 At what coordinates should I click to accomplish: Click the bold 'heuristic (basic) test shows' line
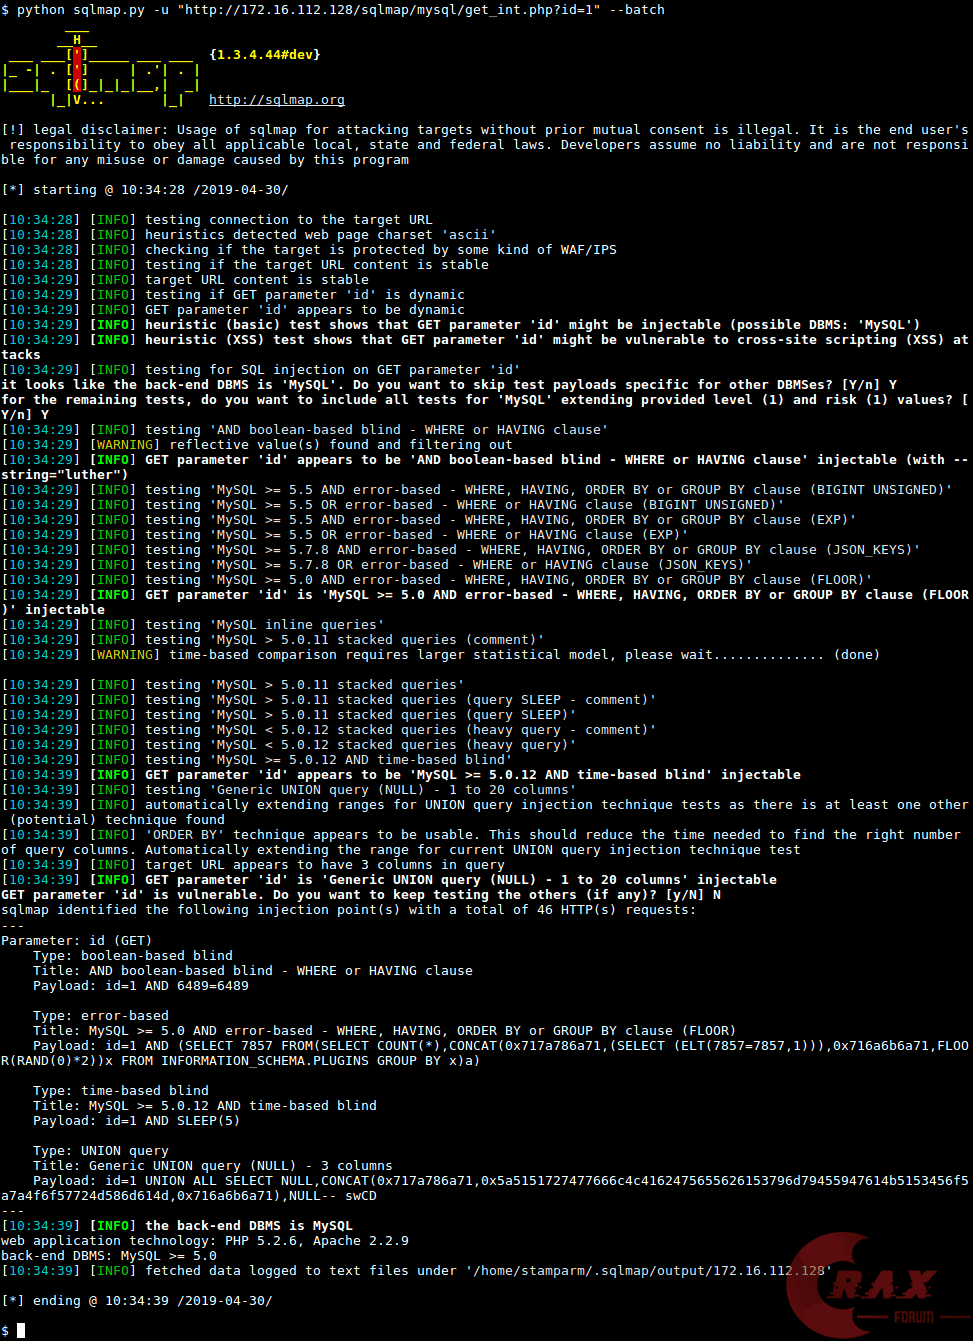pyautogui.click(x=461, y=325)
